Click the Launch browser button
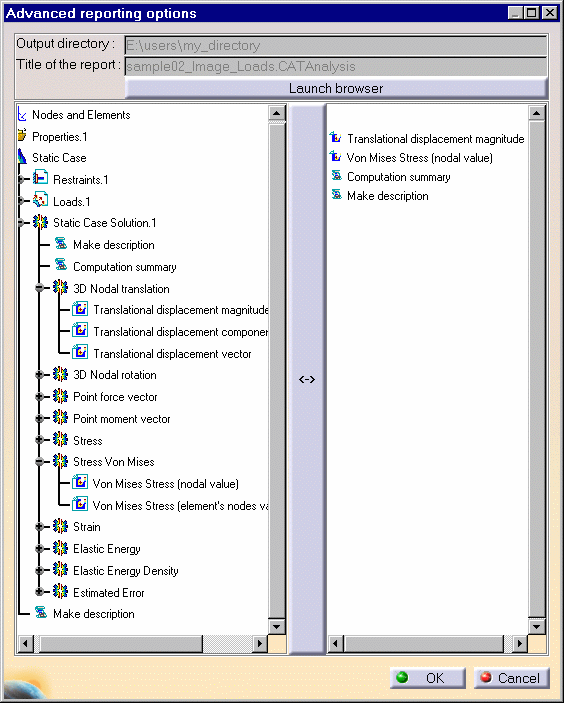This screenshot has width=564, height=703. tap(336, 88)
